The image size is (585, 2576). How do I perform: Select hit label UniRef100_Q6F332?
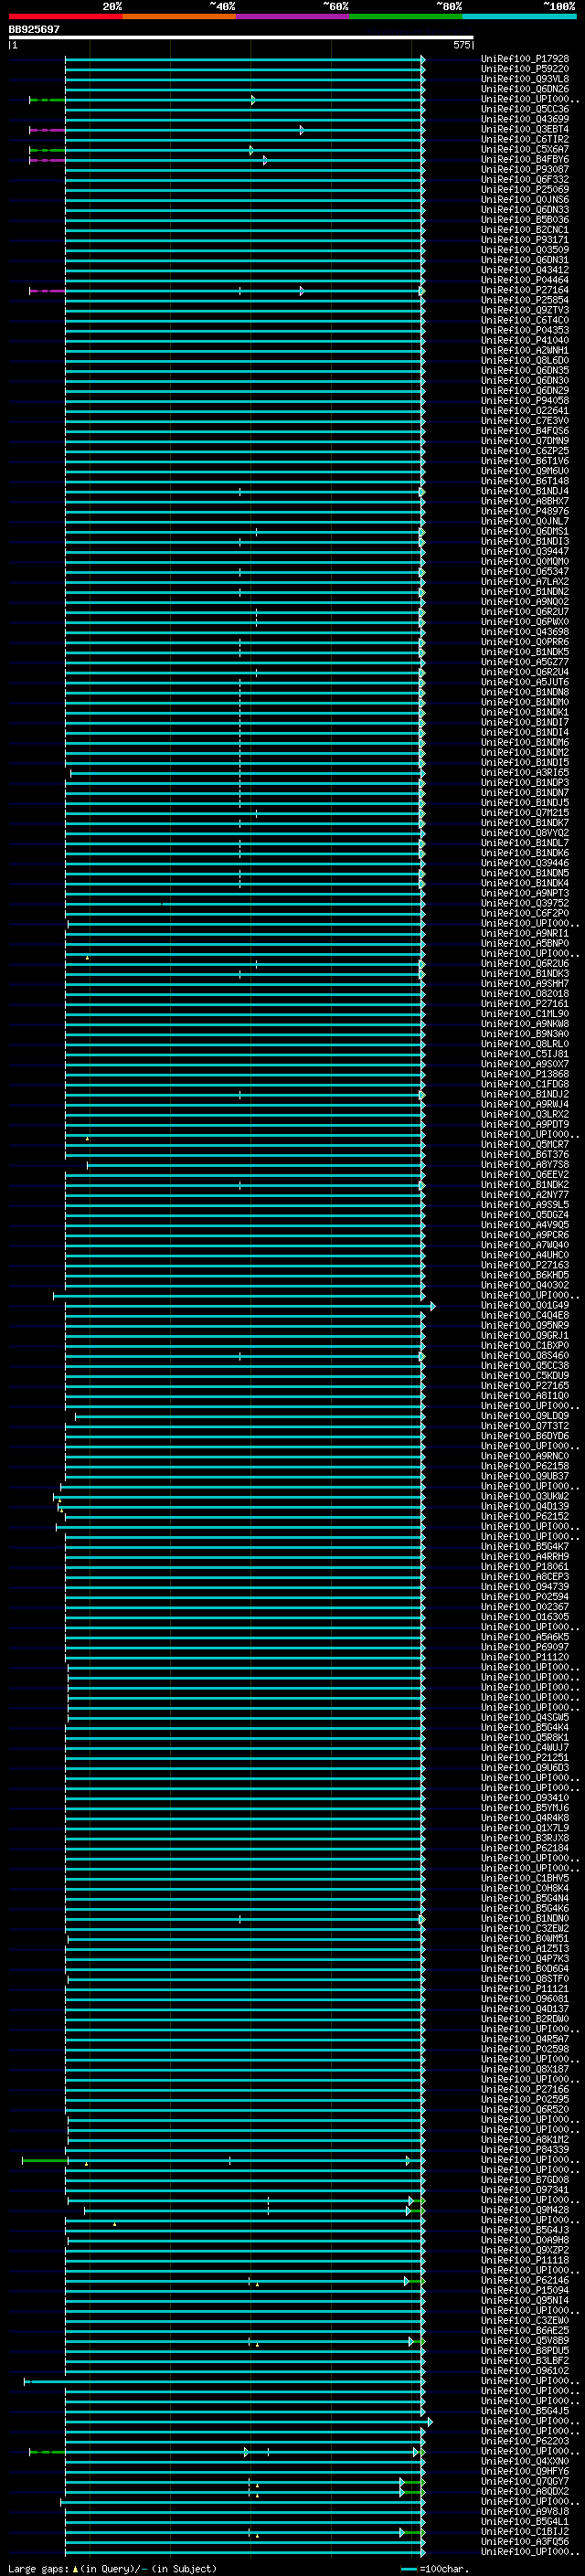[x=524, y=179]
